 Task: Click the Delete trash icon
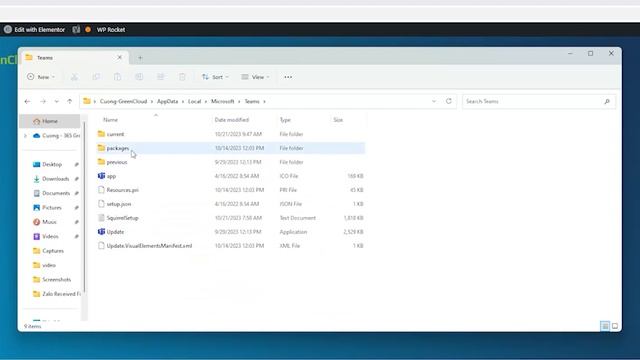tap(182, 77)
